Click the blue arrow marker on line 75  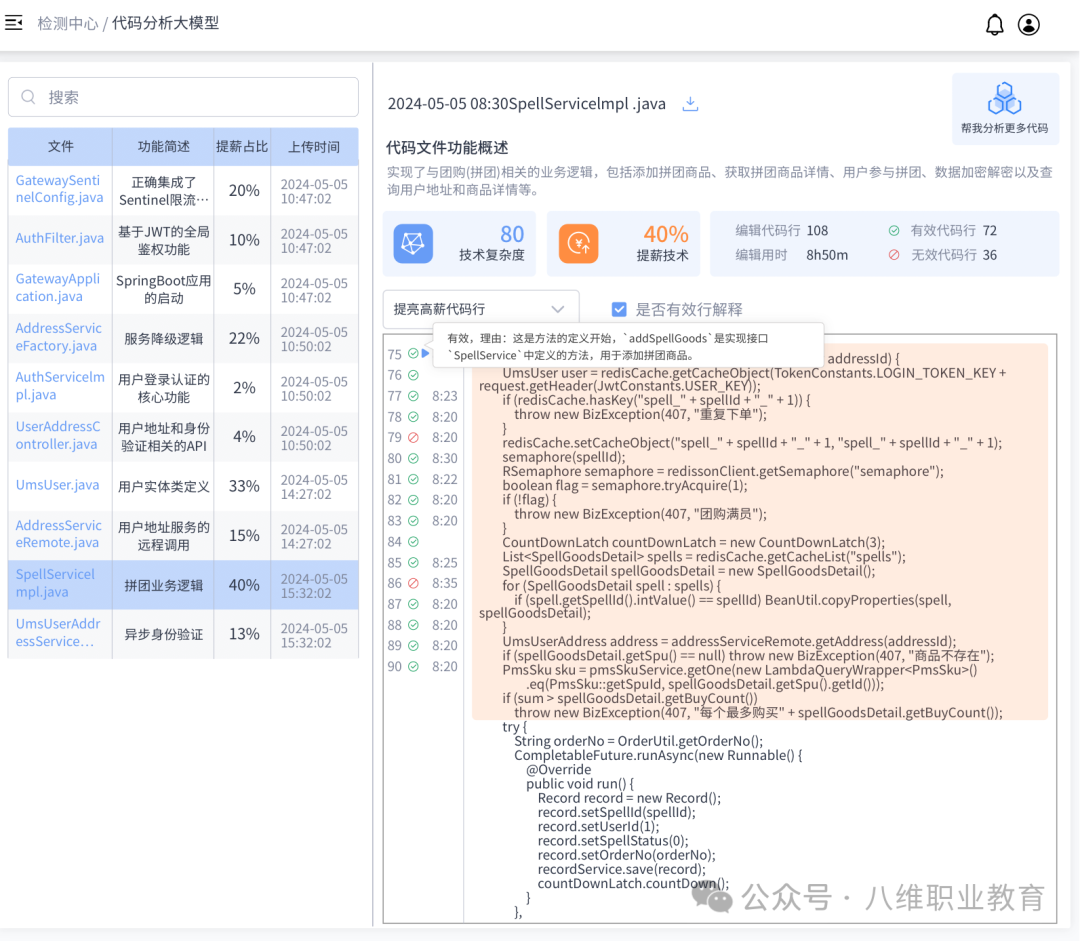tap(426, 353)
